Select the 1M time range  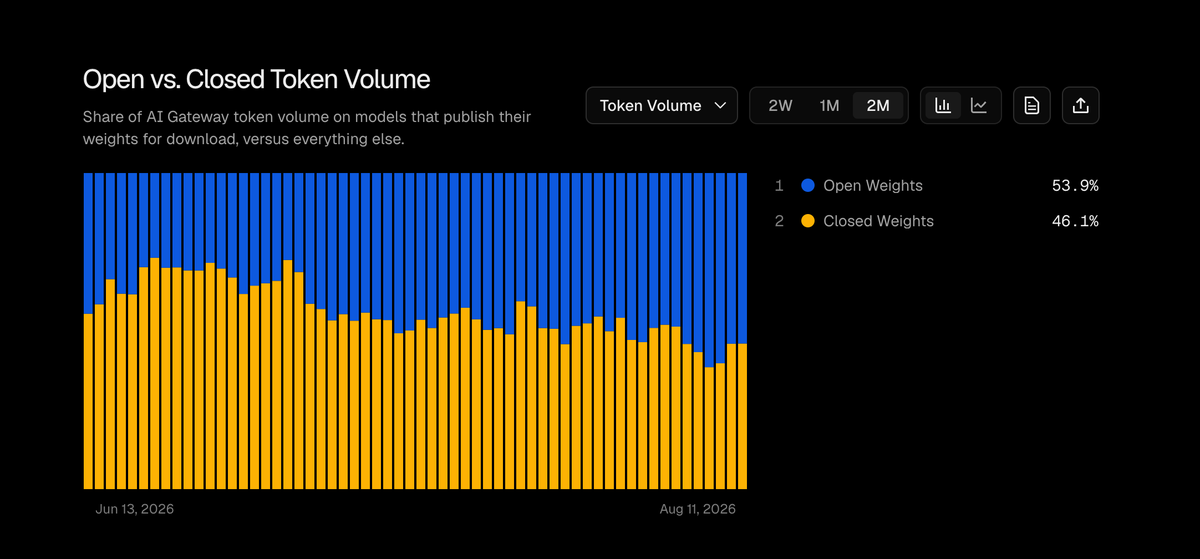[x=829, y=105]
